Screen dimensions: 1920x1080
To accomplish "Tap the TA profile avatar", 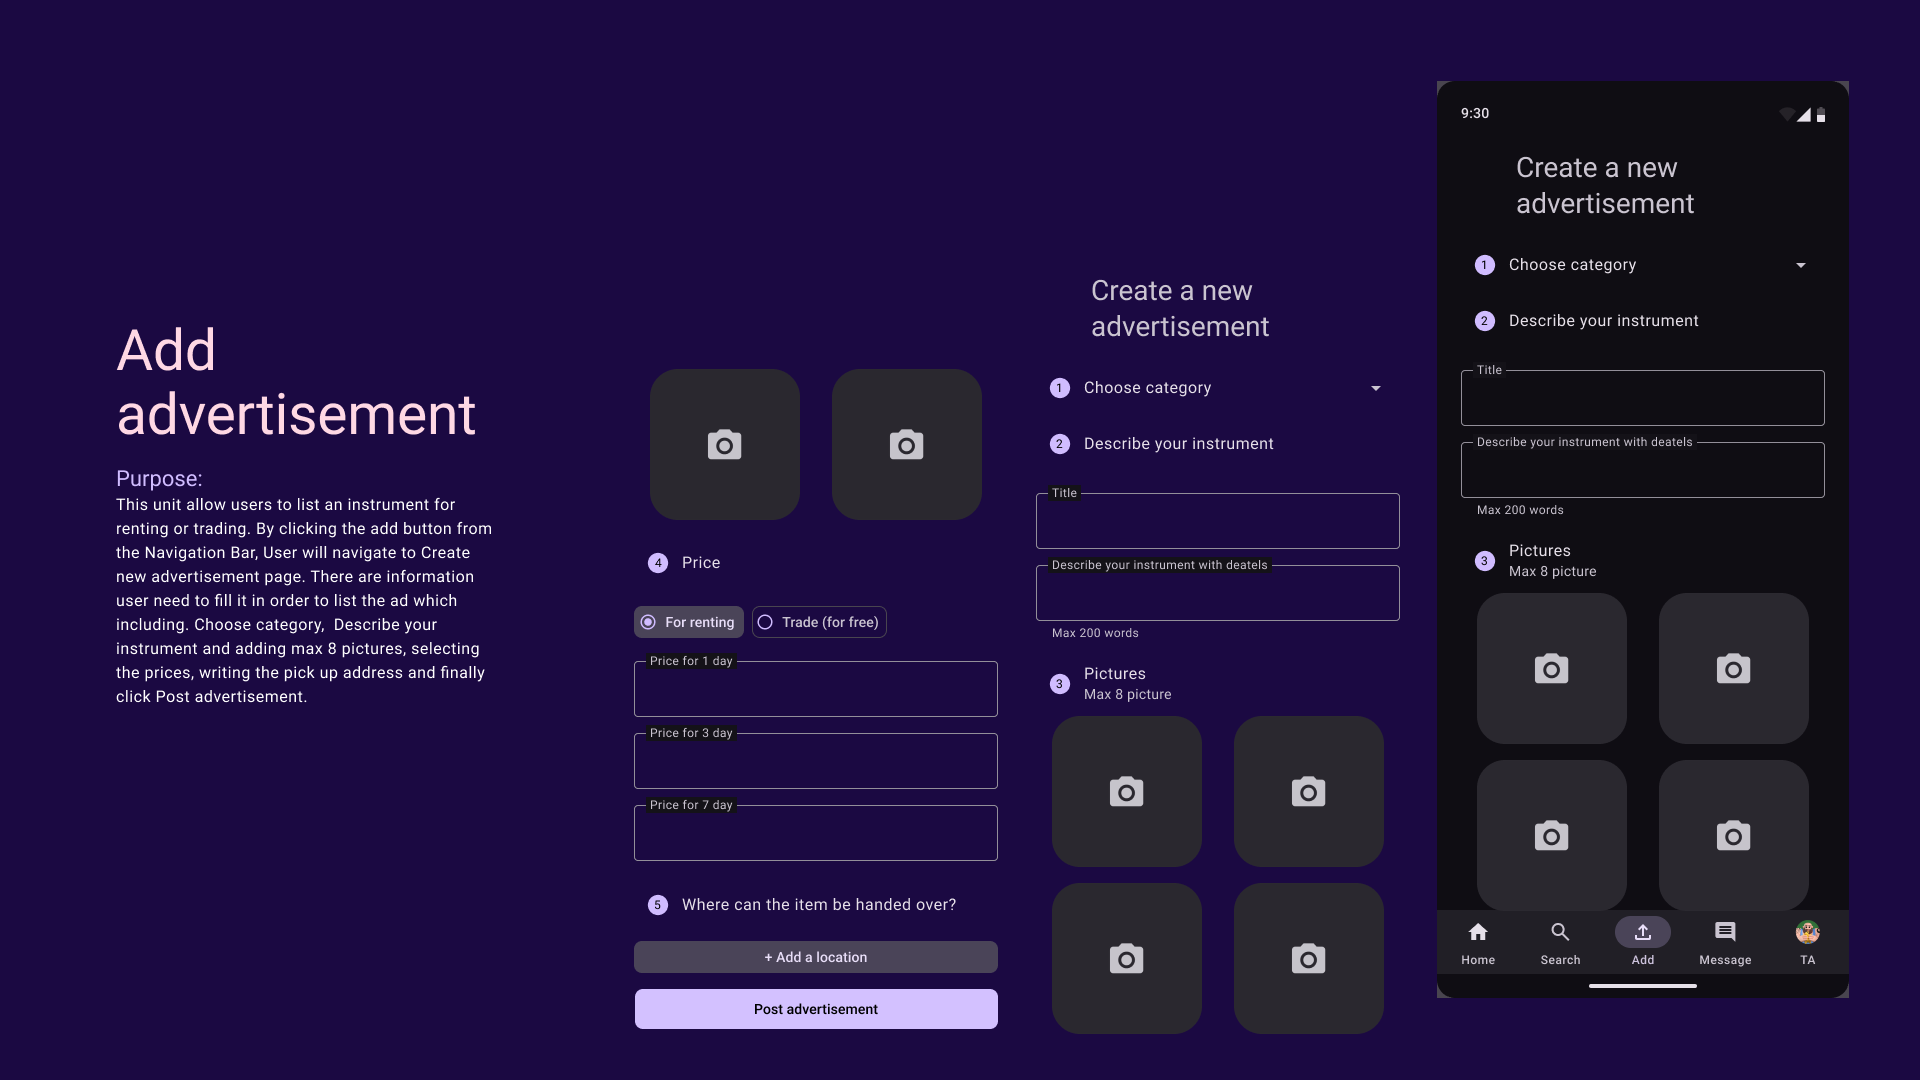I will [1807, 933].
